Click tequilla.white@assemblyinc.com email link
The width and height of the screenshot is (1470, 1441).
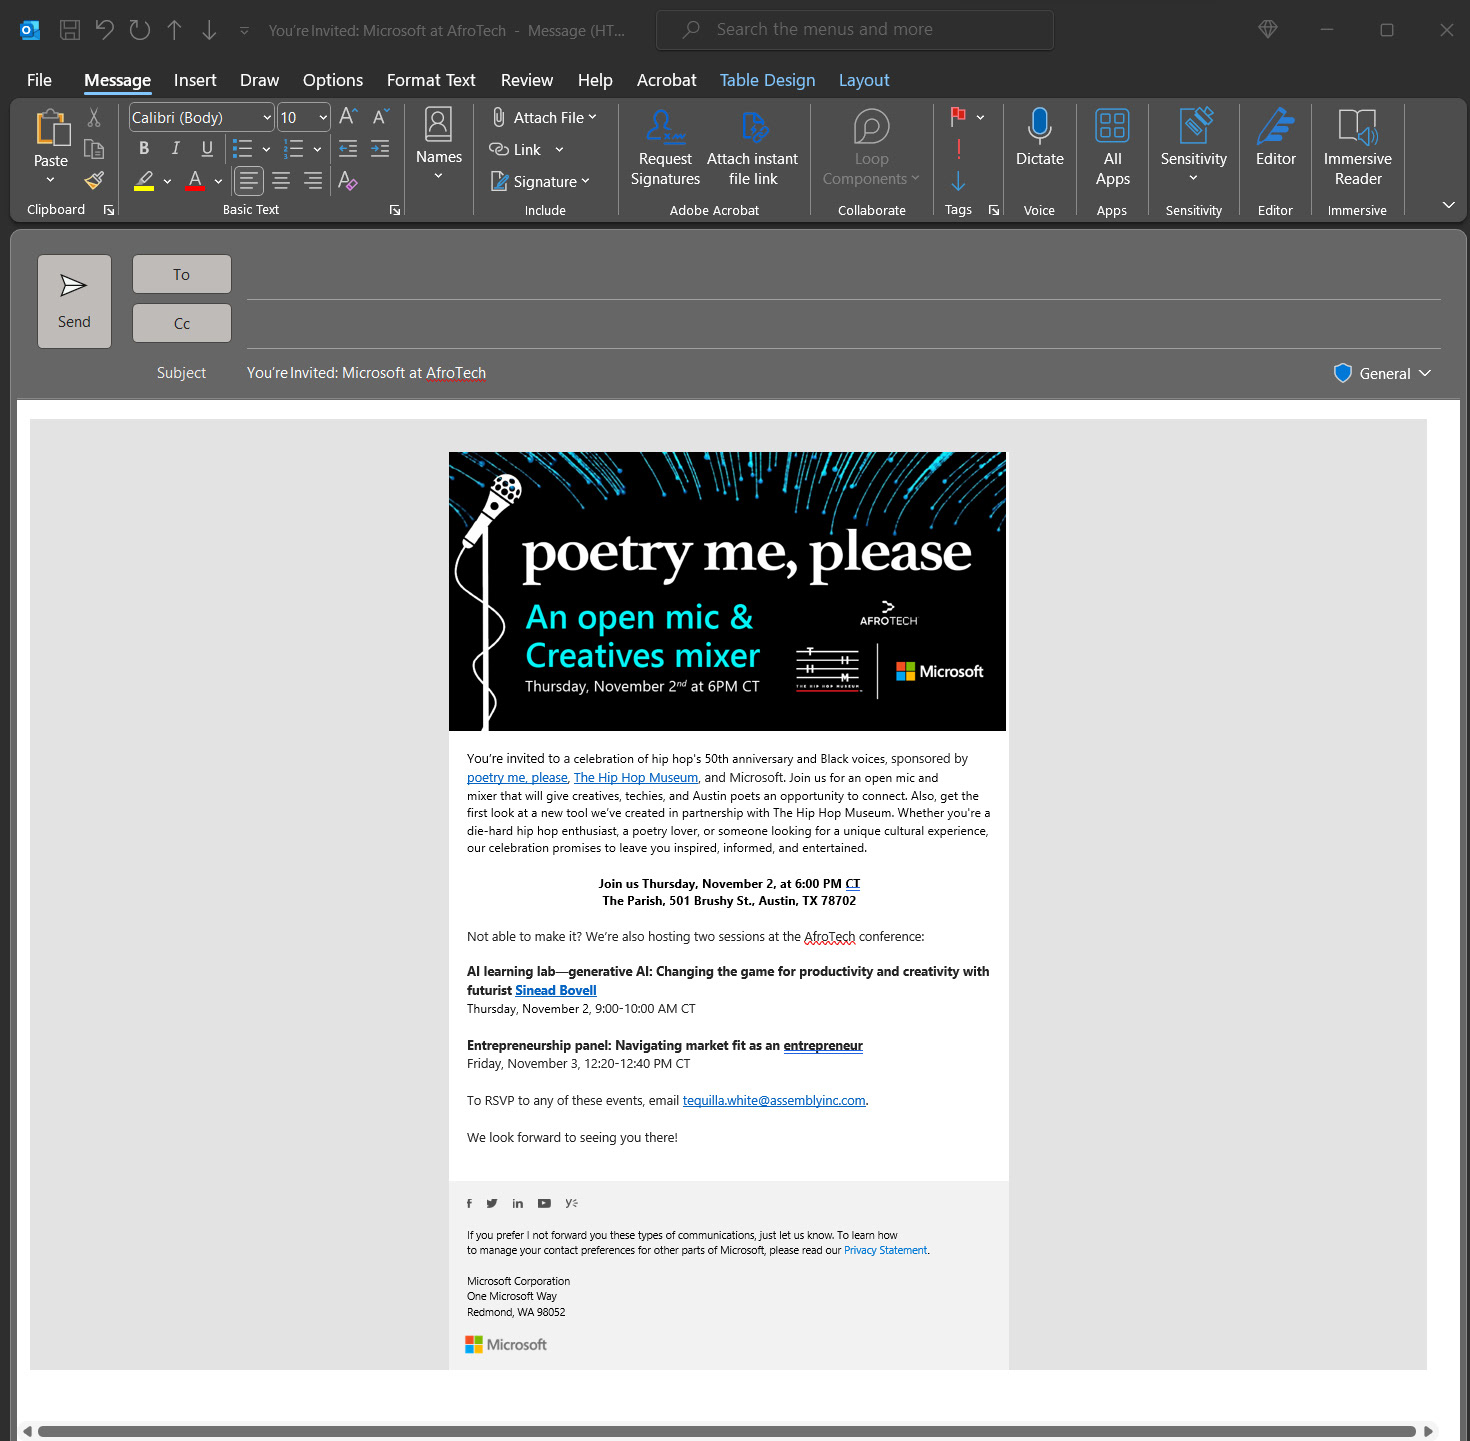pos(774,1100)
